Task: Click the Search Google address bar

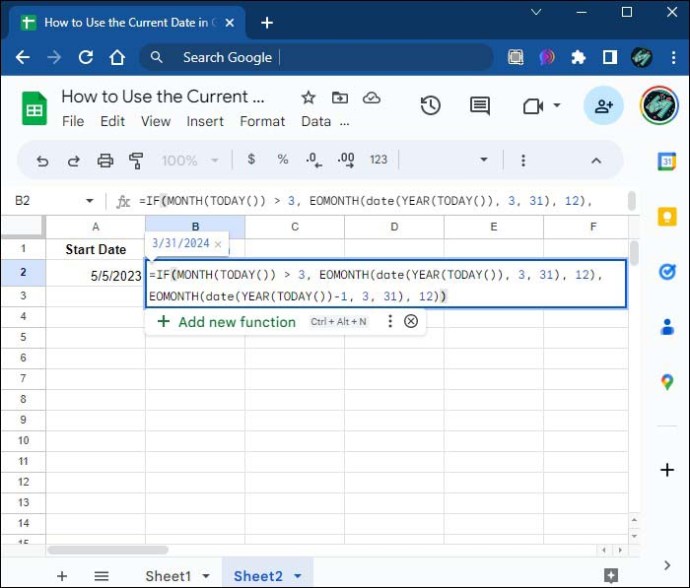Action: click(316, 57)
